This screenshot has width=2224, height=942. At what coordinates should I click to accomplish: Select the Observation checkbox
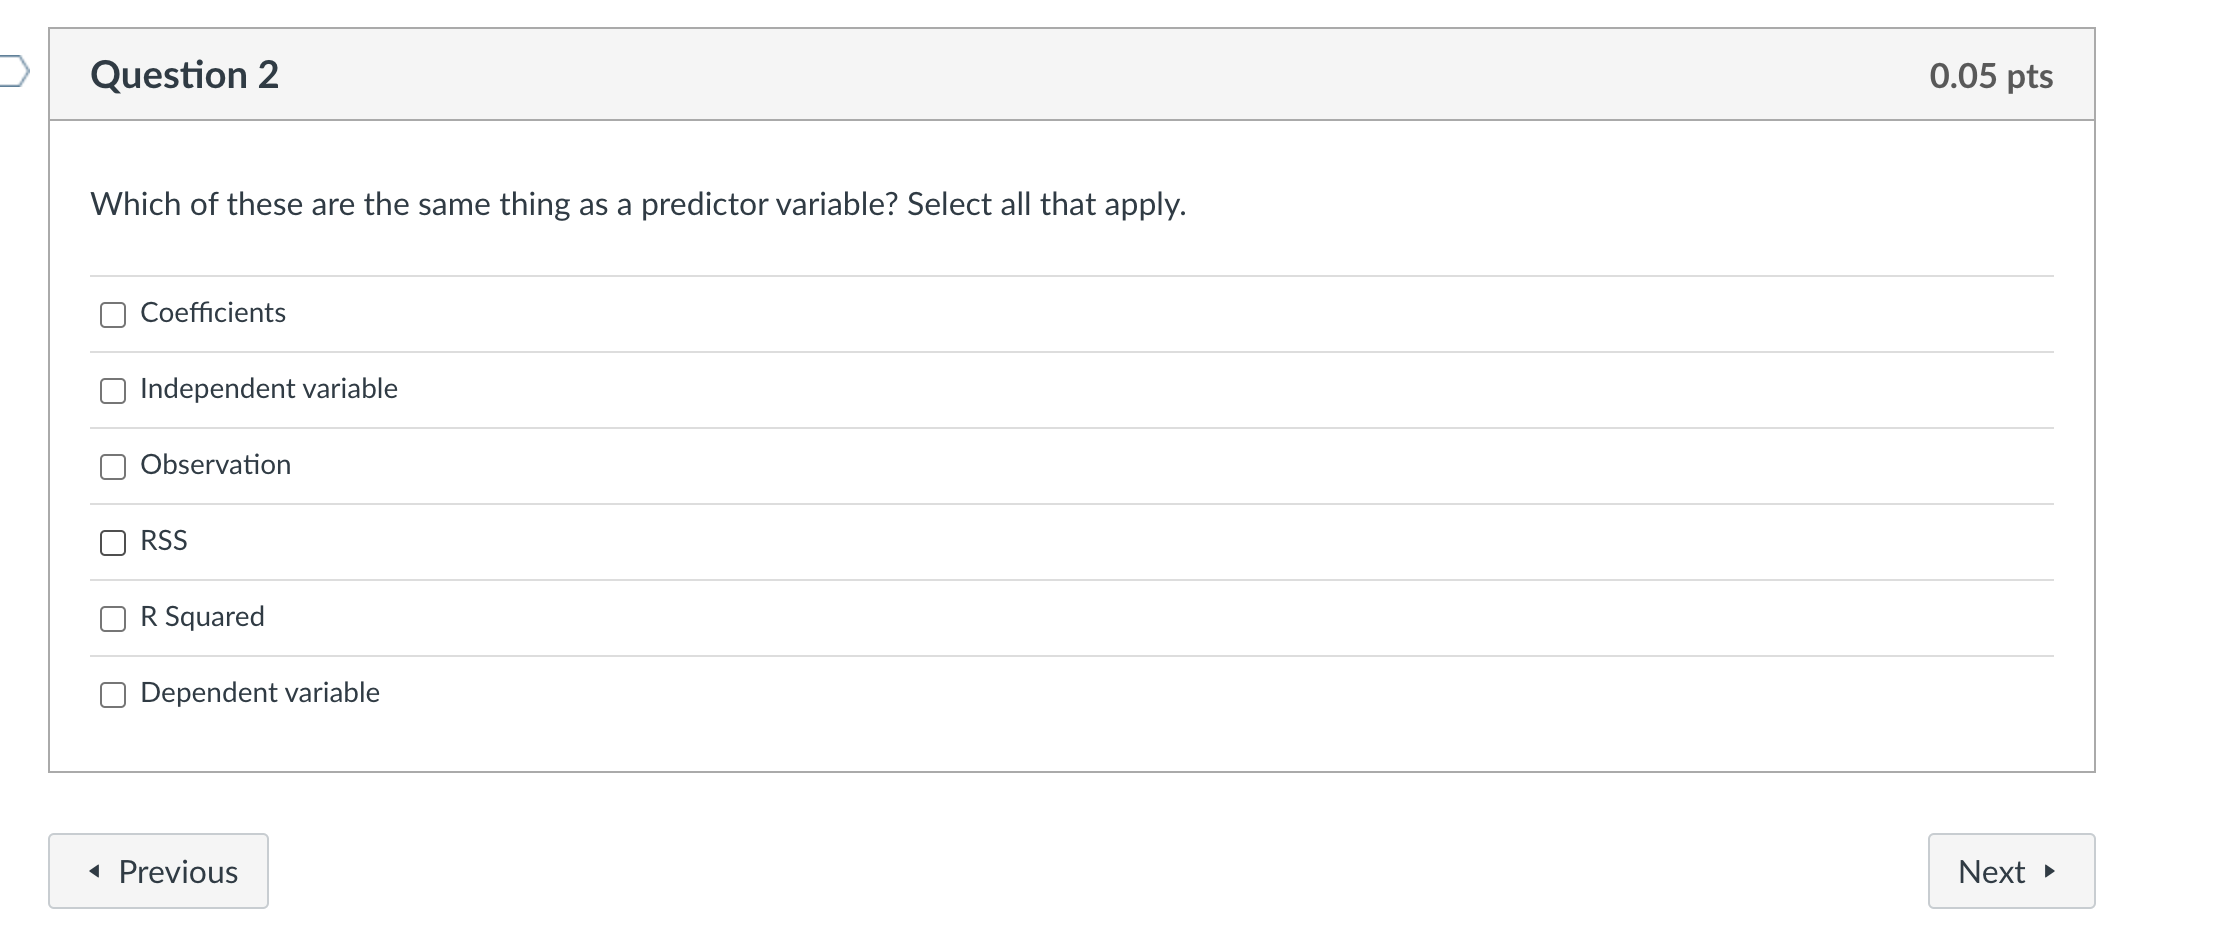[x=113, y=467]
